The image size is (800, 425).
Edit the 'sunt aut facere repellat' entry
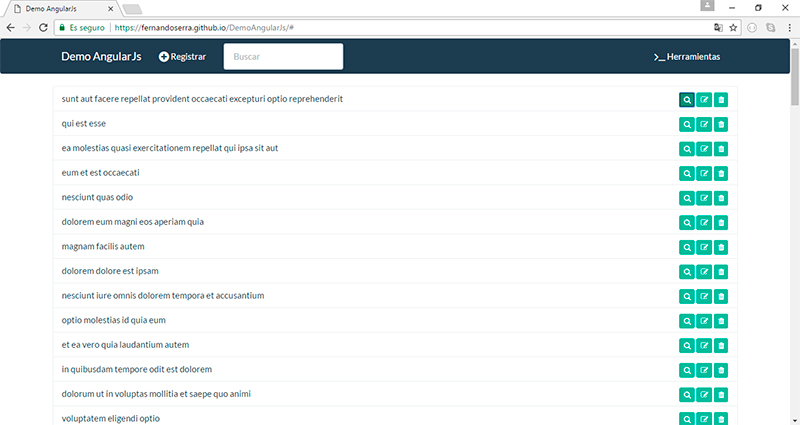click(704, 100)
